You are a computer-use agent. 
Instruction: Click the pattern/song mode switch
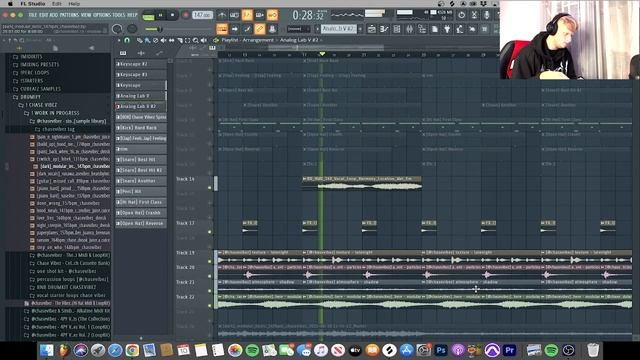[x=148, y=16]
